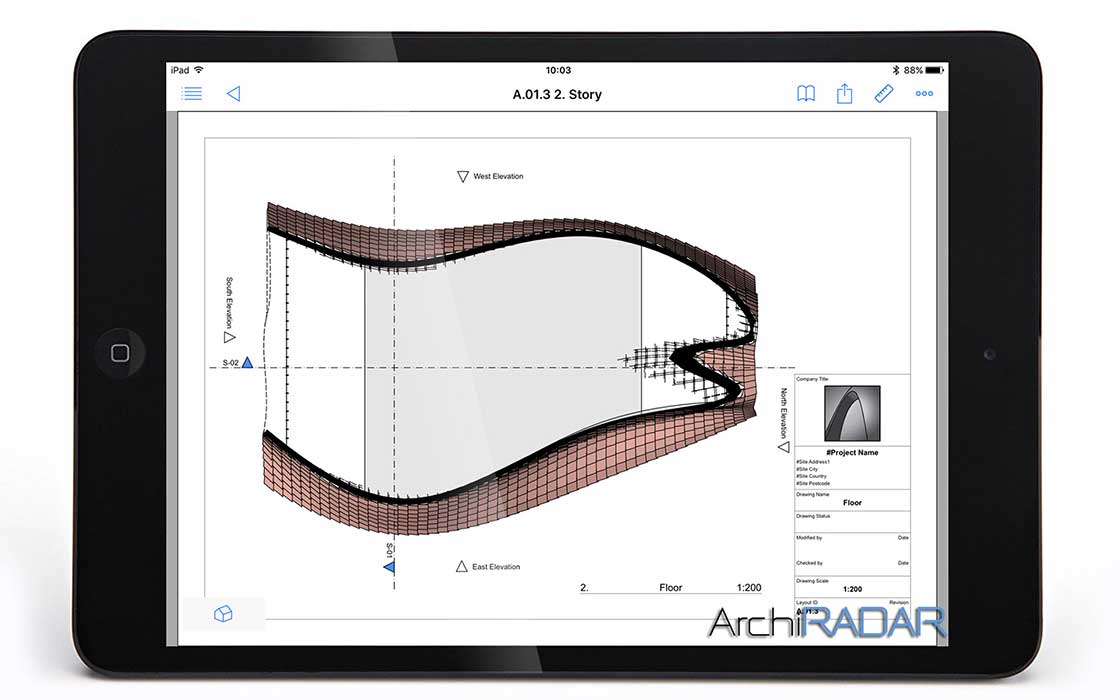
Task: Tap the S-01 section marker
Action: click(x=389, y=566)
